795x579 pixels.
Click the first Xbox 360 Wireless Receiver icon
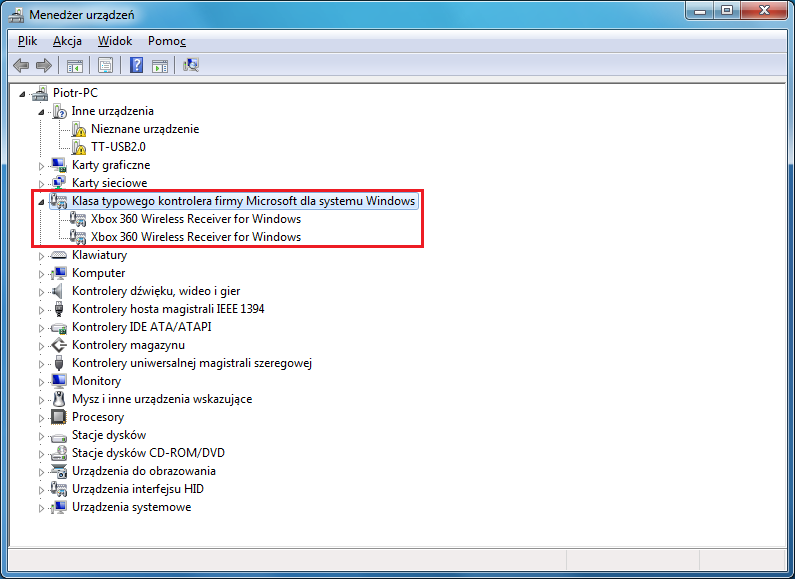click(78, 219)
